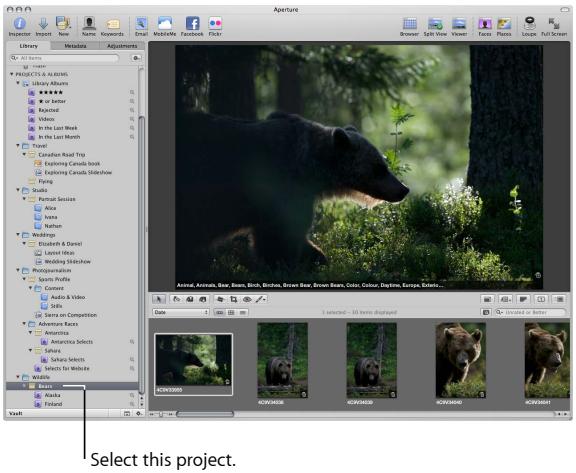This screenshot has width=576, height=473.
Task: Collapse the Weddings folder
Action: [x=18, y=235]
